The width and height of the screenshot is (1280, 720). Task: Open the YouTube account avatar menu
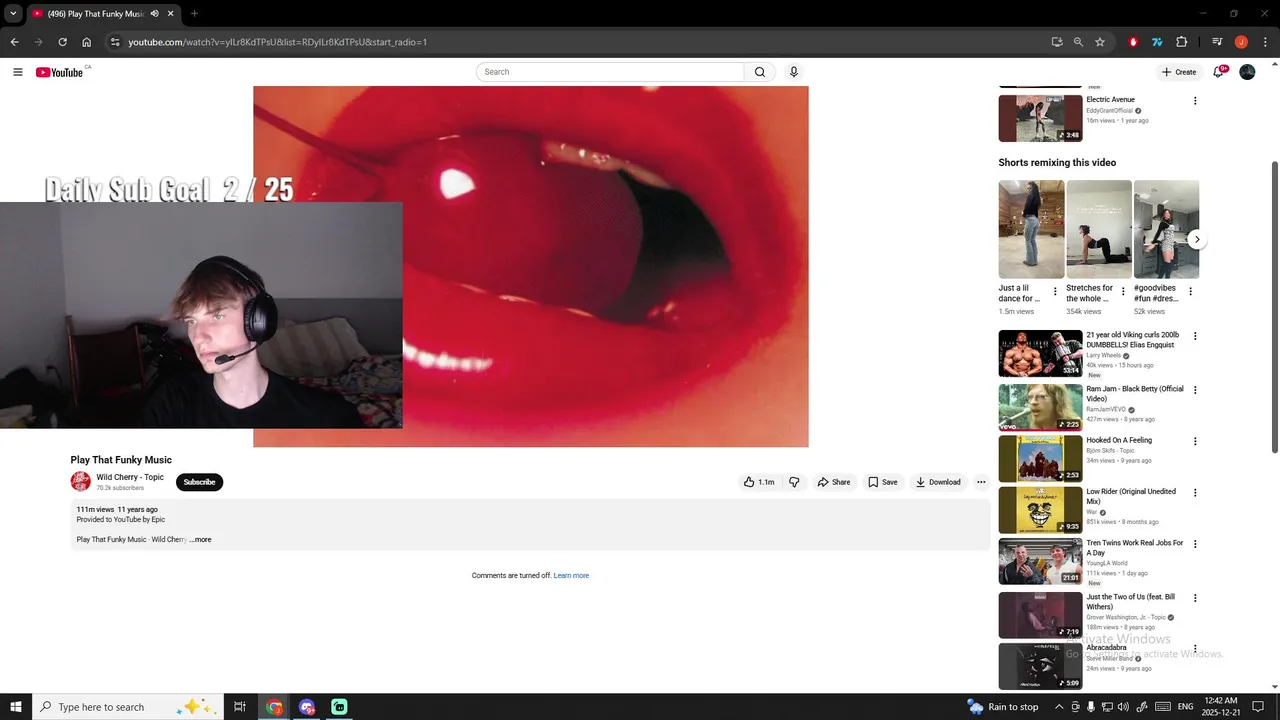[1247, 72]
